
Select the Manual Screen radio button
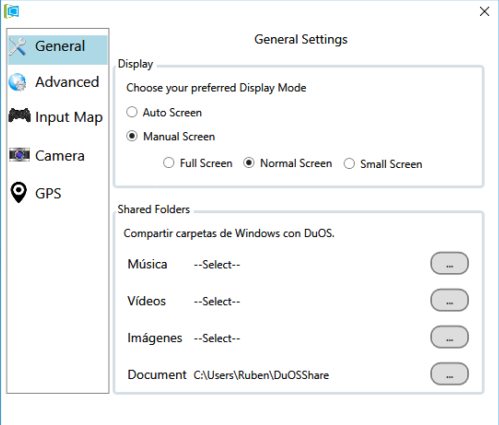pyautogui.click(x=132, y=136)
